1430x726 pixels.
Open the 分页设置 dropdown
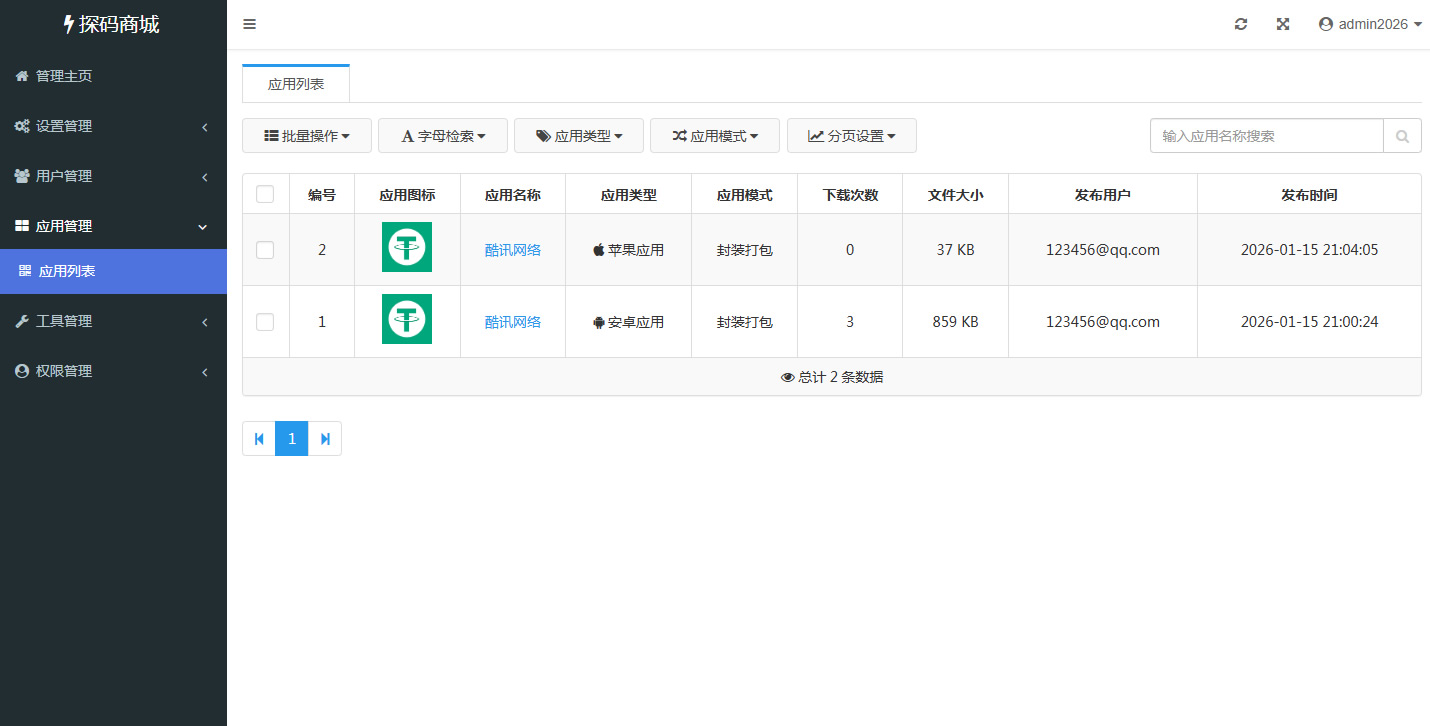point(852,136)
